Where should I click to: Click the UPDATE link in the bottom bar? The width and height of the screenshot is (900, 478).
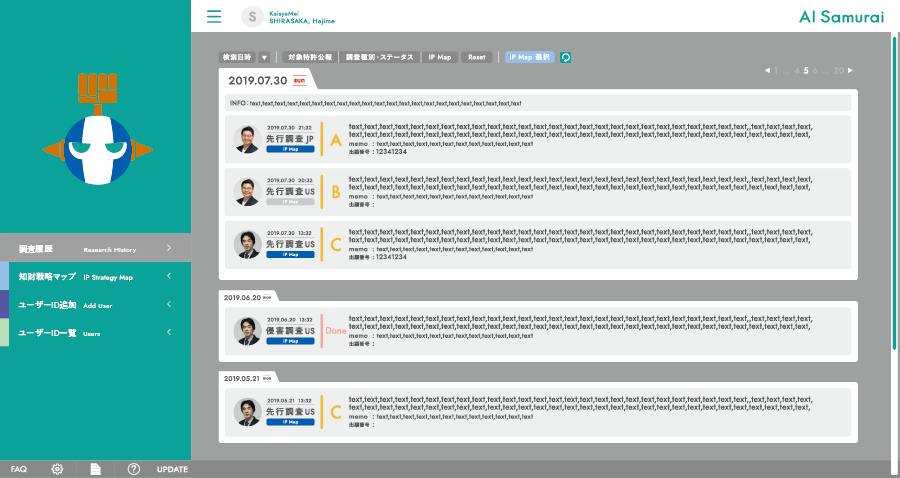[x=172, y=469]
